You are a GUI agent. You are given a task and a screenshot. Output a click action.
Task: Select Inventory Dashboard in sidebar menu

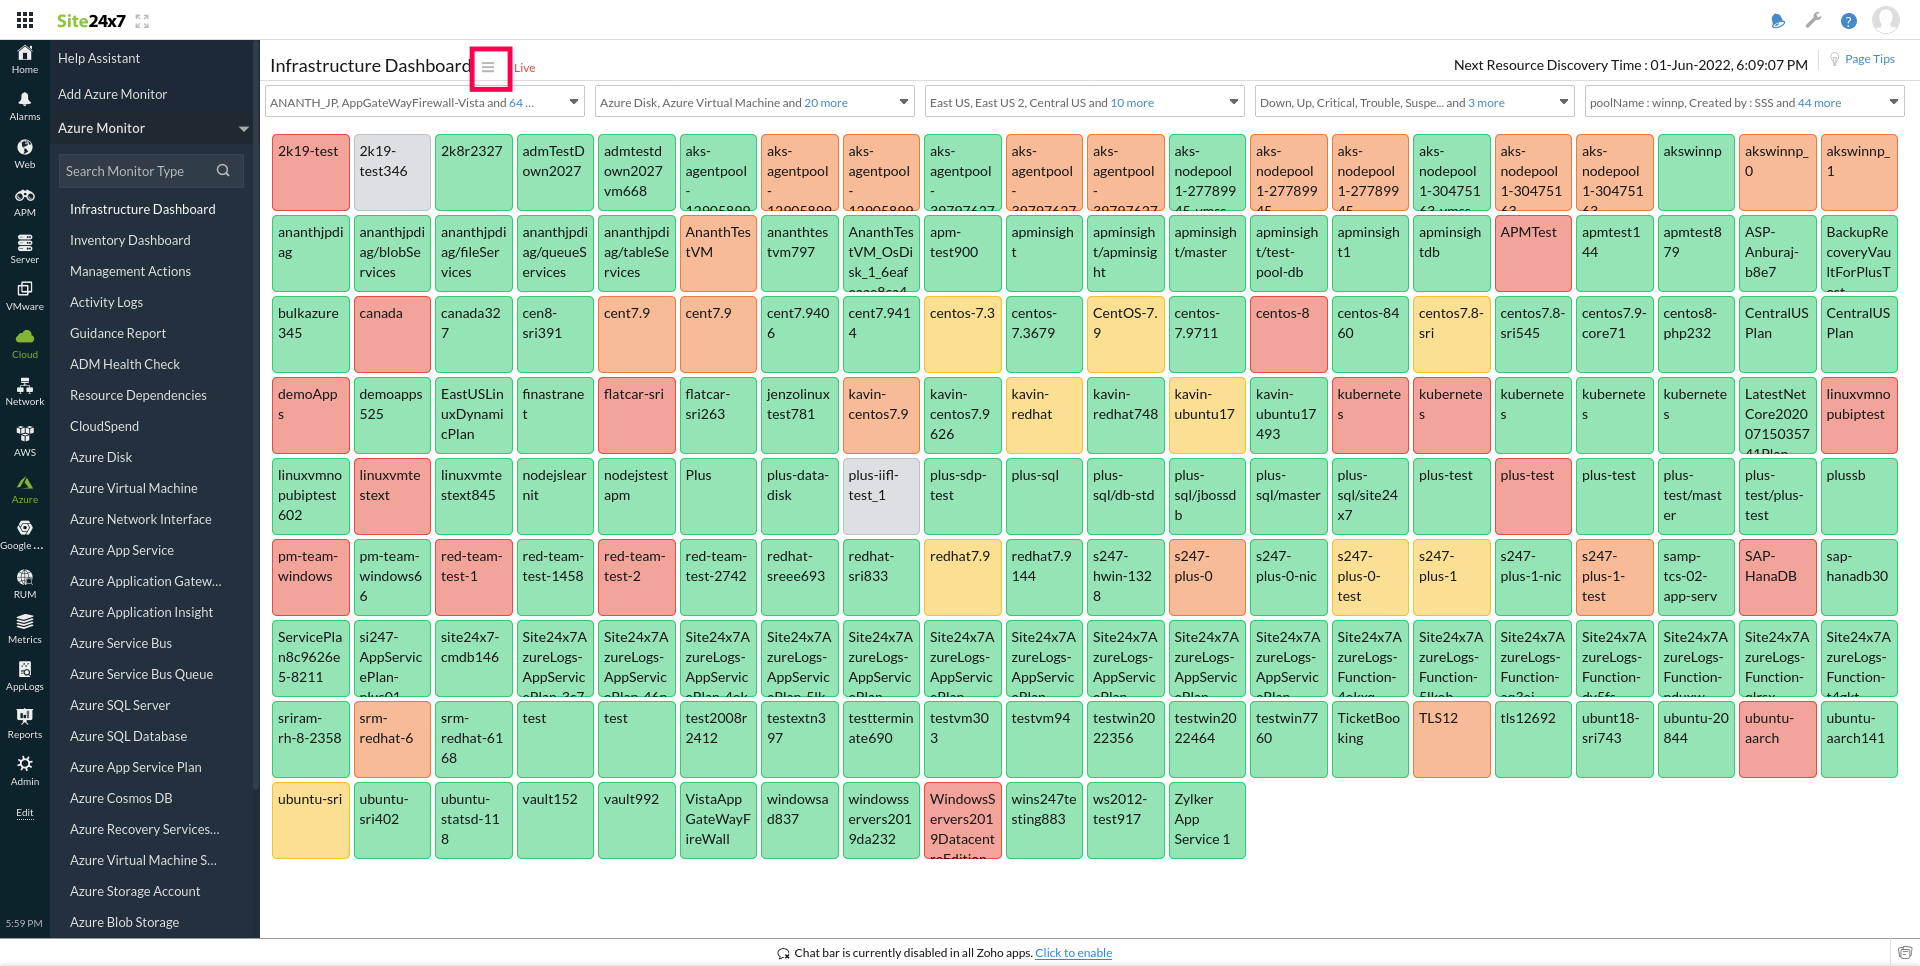(130, 240)
